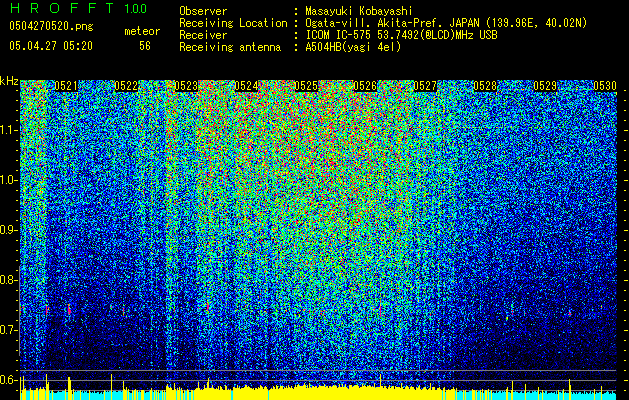The width and height of the screenshot is (629, 400).
Task: Click the Ogata-vill. Akita-Pref. JAPAN location text
Action: [446, 23]
